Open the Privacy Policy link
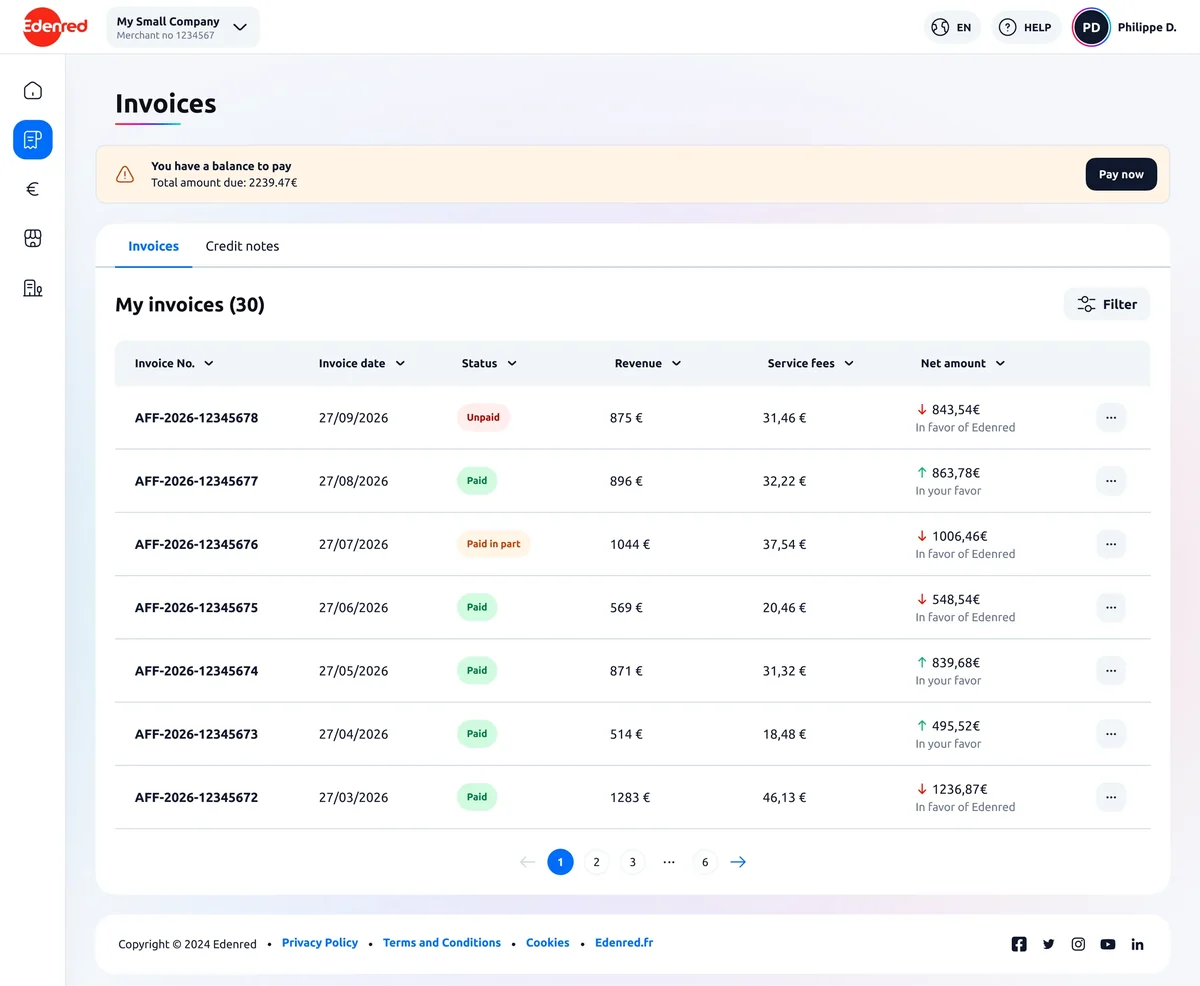The image size is (1200, 986). point(320,943)
